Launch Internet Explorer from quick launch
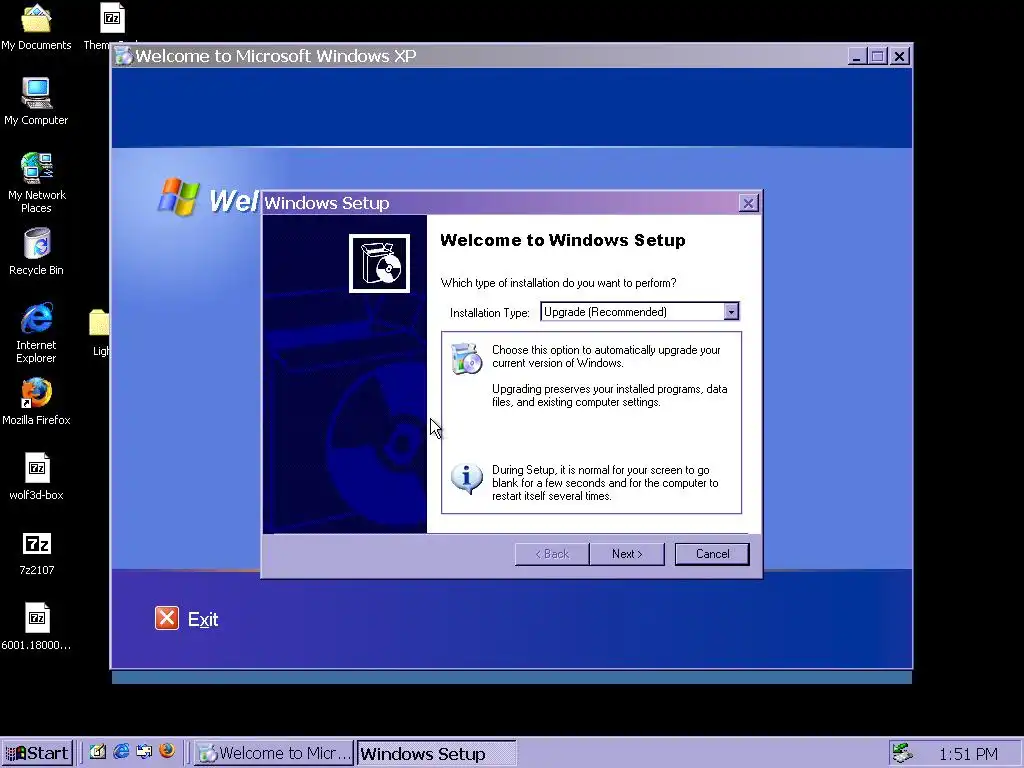Image resolution: width=1024 pixels, height=768 pixels. click(x=121, y=752)
